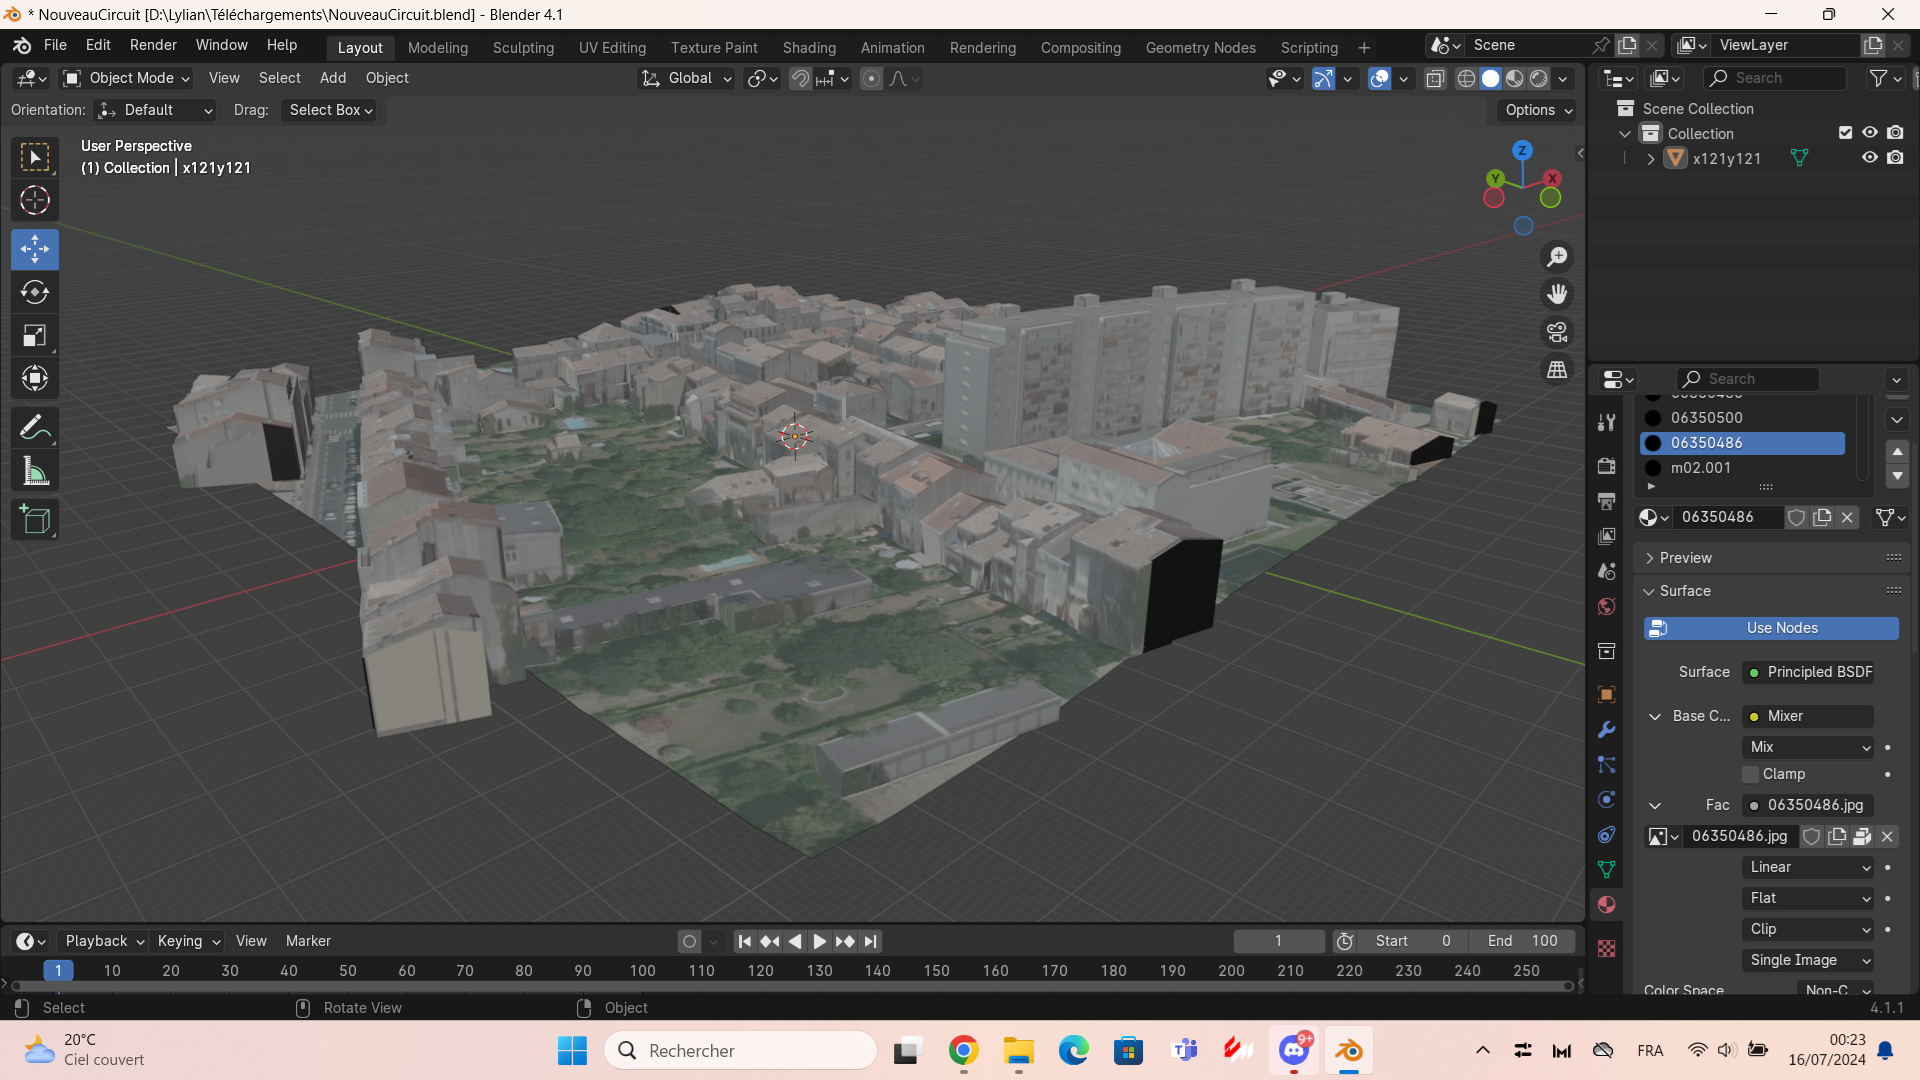
Task: Uncheck the Collection exclude checkbox
Action: click(1845, 133)
